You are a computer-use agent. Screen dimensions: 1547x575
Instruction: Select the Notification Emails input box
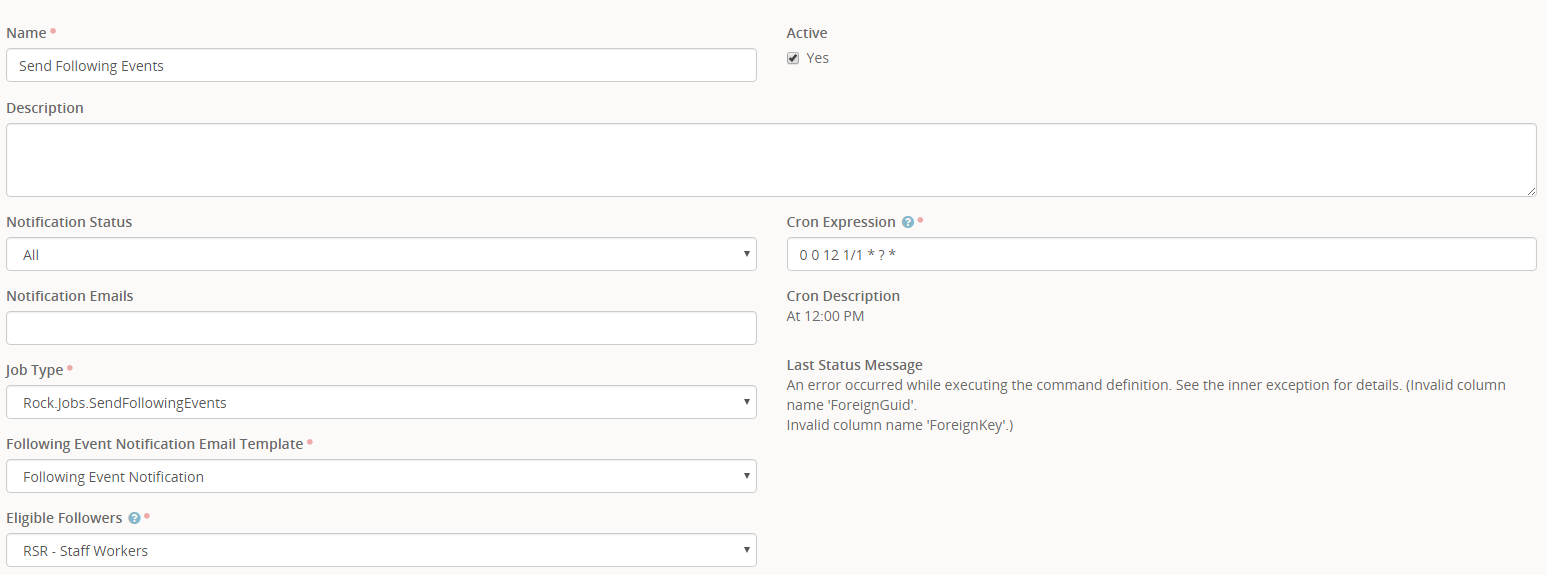(381, 328)
